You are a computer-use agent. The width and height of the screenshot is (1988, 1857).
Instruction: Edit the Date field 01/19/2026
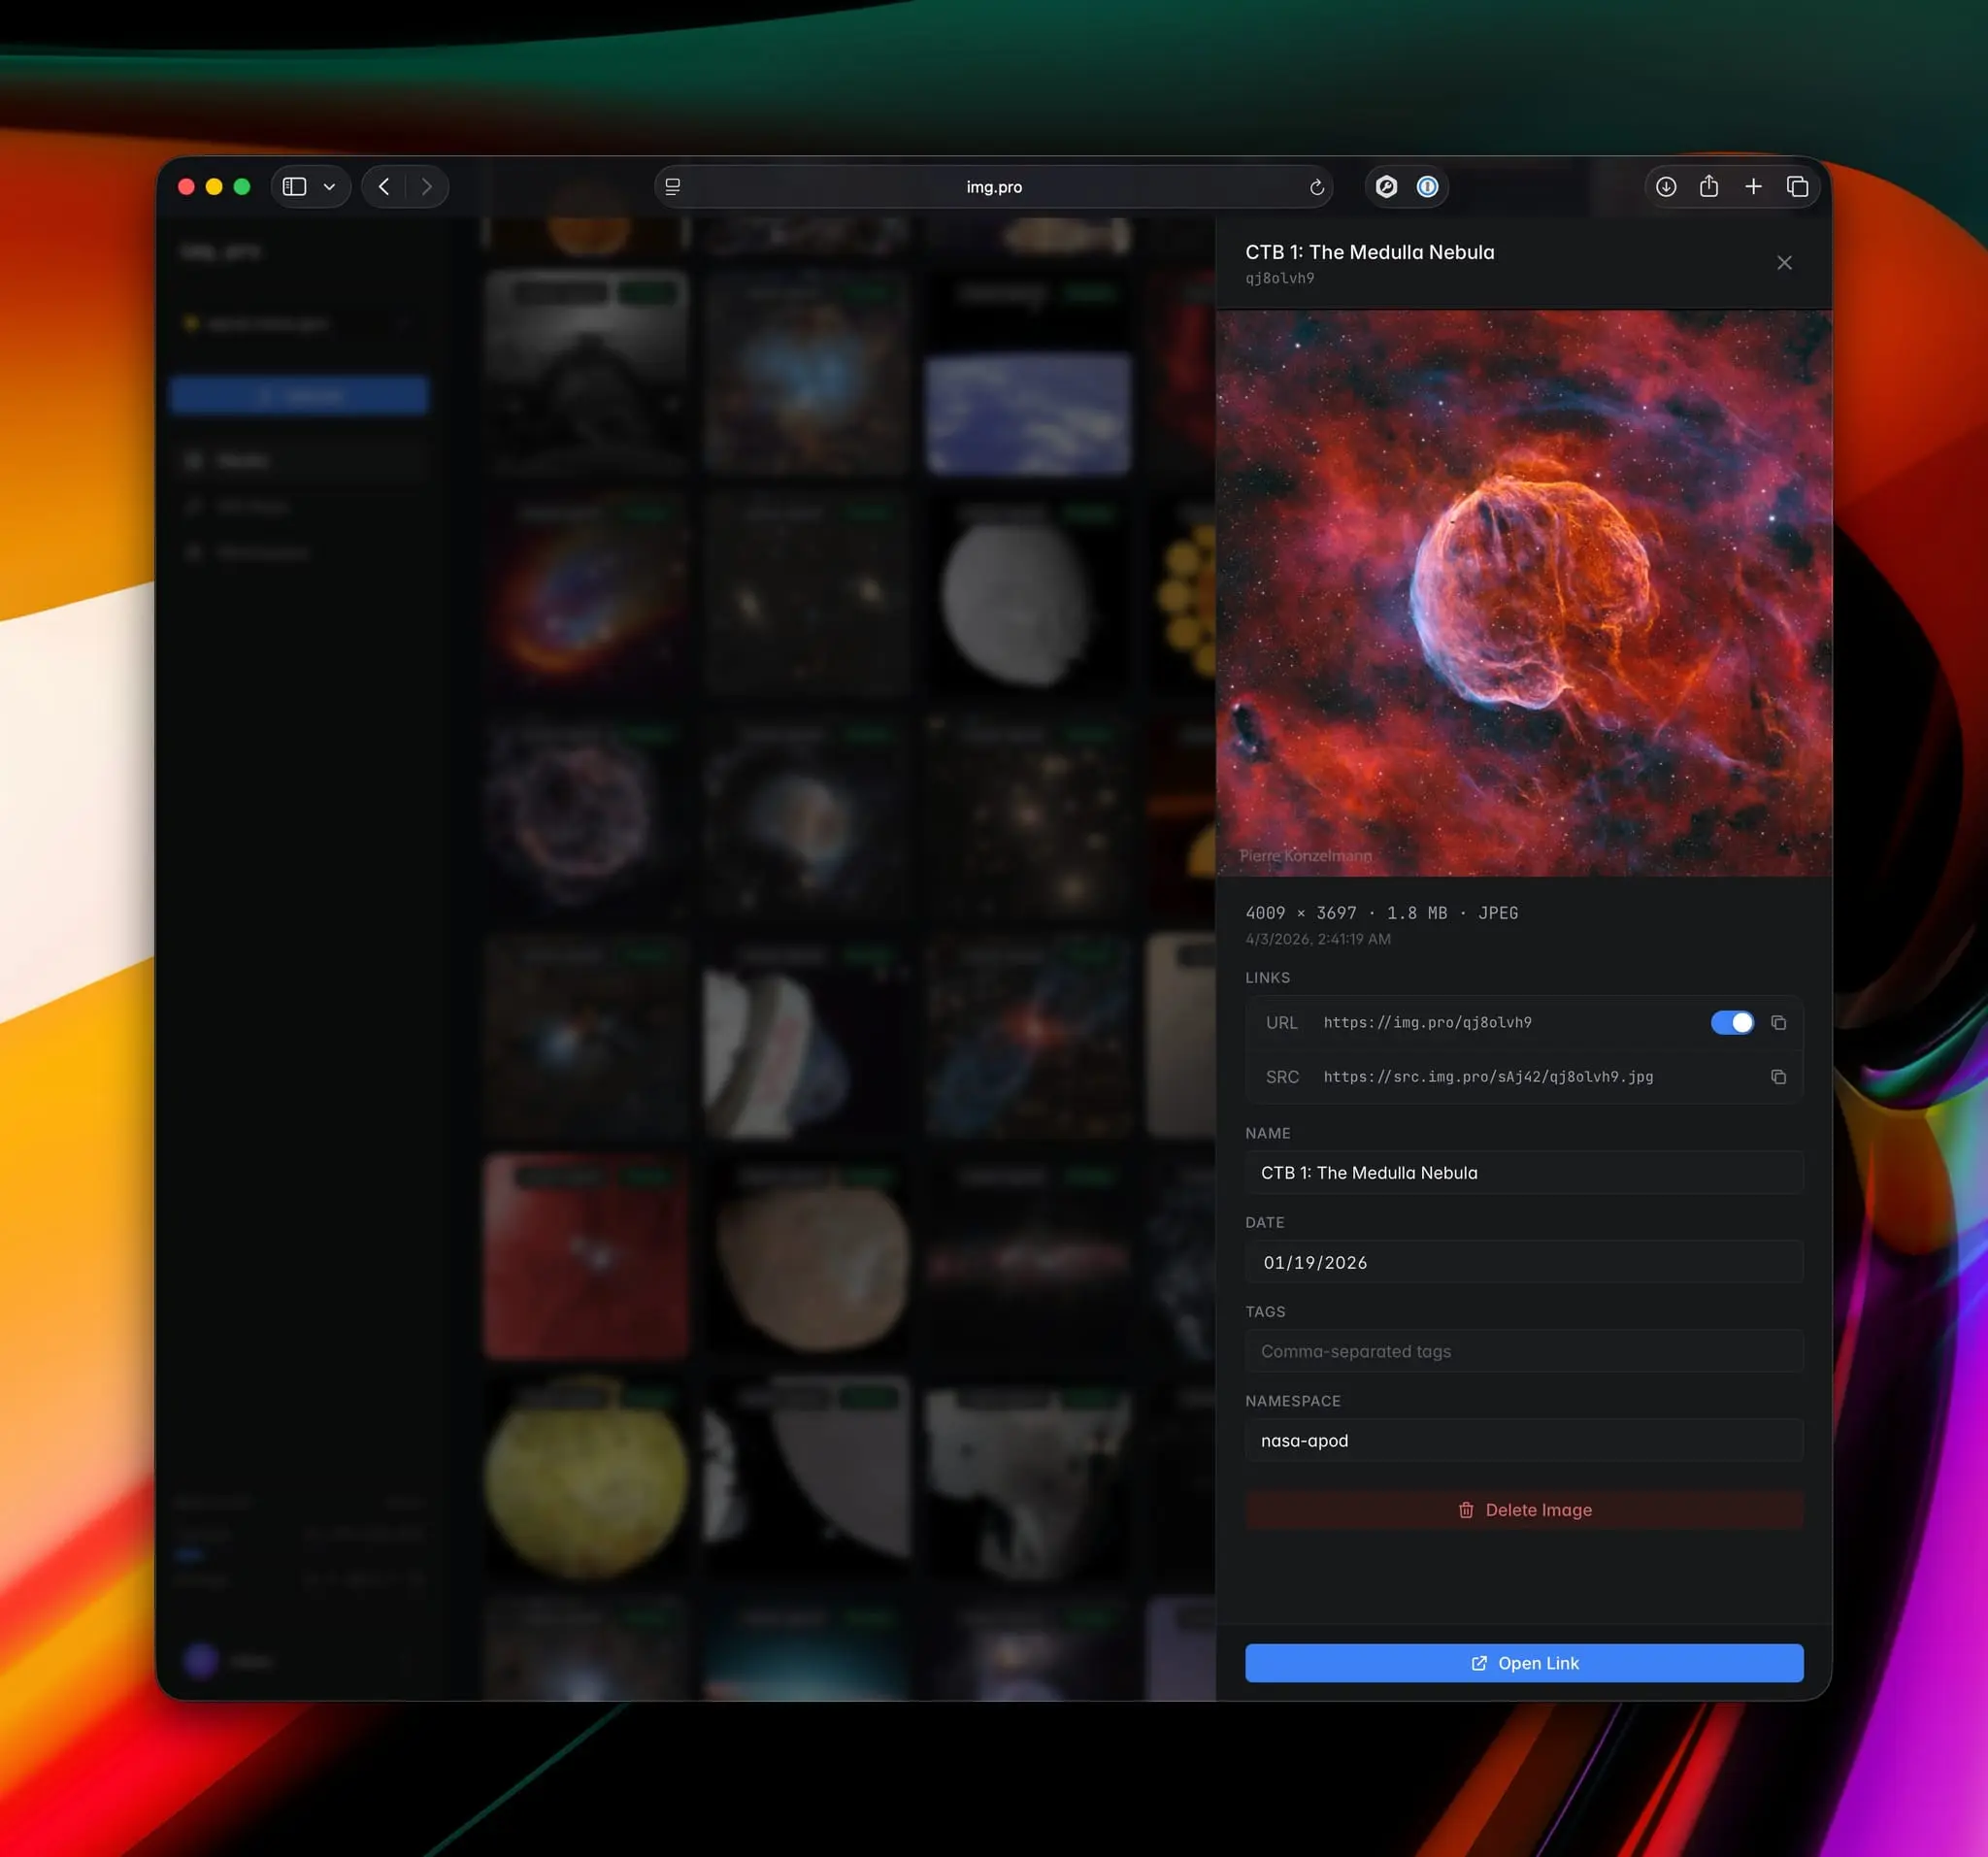[1524, 1262]
